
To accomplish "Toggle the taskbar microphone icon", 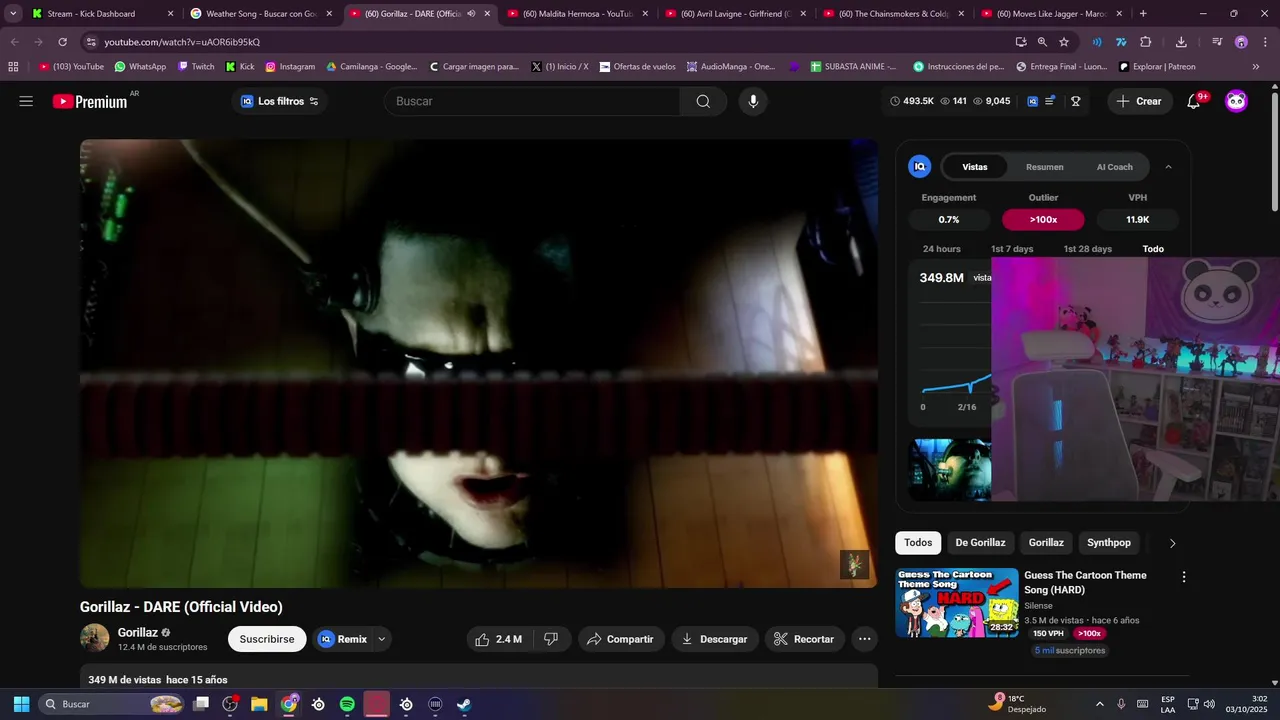I will click(1121, 704).
